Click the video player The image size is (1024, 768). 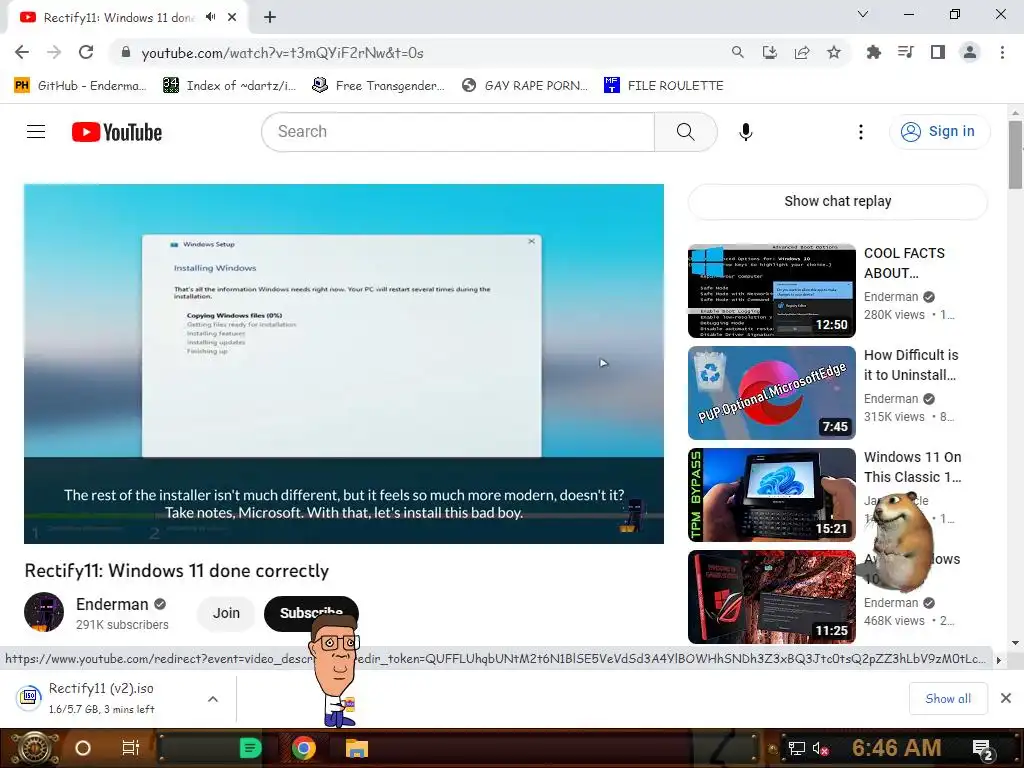344,363
